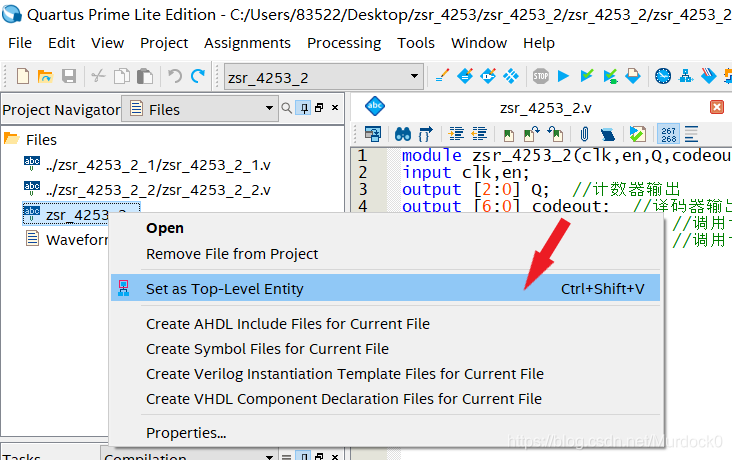The width and height of the screenshot is (732, 460).
Task: Open the Files view dropdown in navigator
Action: (x=200, y=109)
